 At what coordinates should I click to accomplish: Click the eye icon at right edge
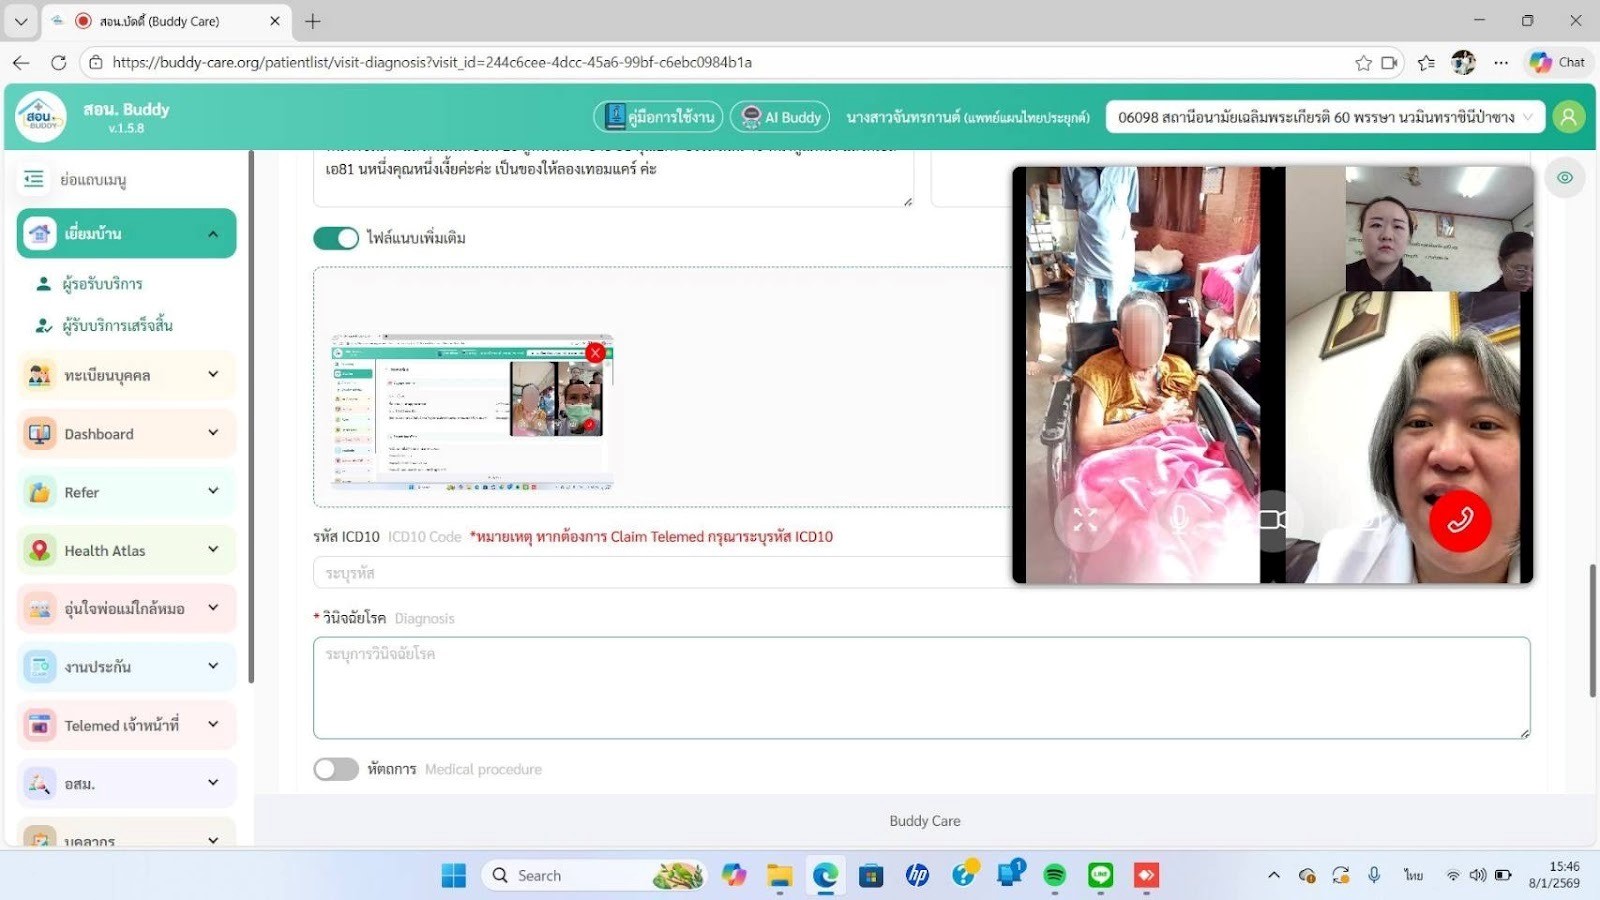1564,178
